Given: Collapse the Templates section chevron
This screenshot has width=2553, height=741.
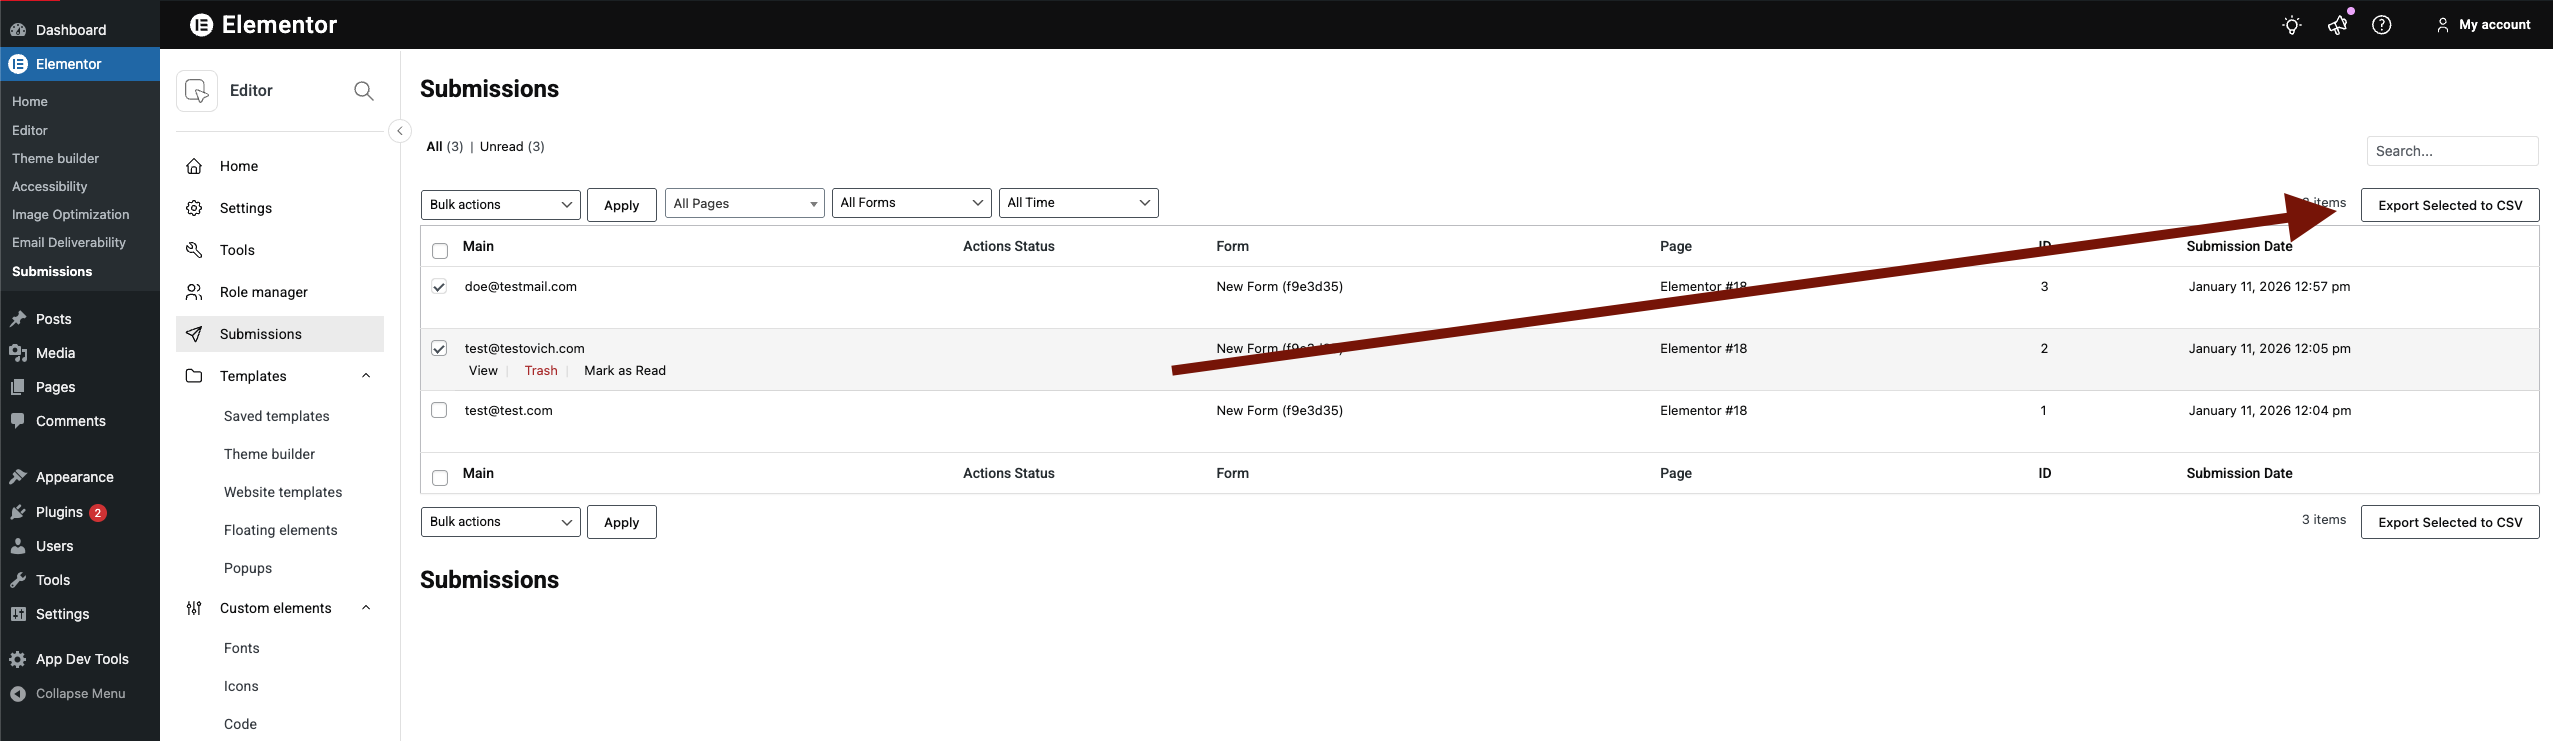Looking at the screenshot, I should (366, 376).
